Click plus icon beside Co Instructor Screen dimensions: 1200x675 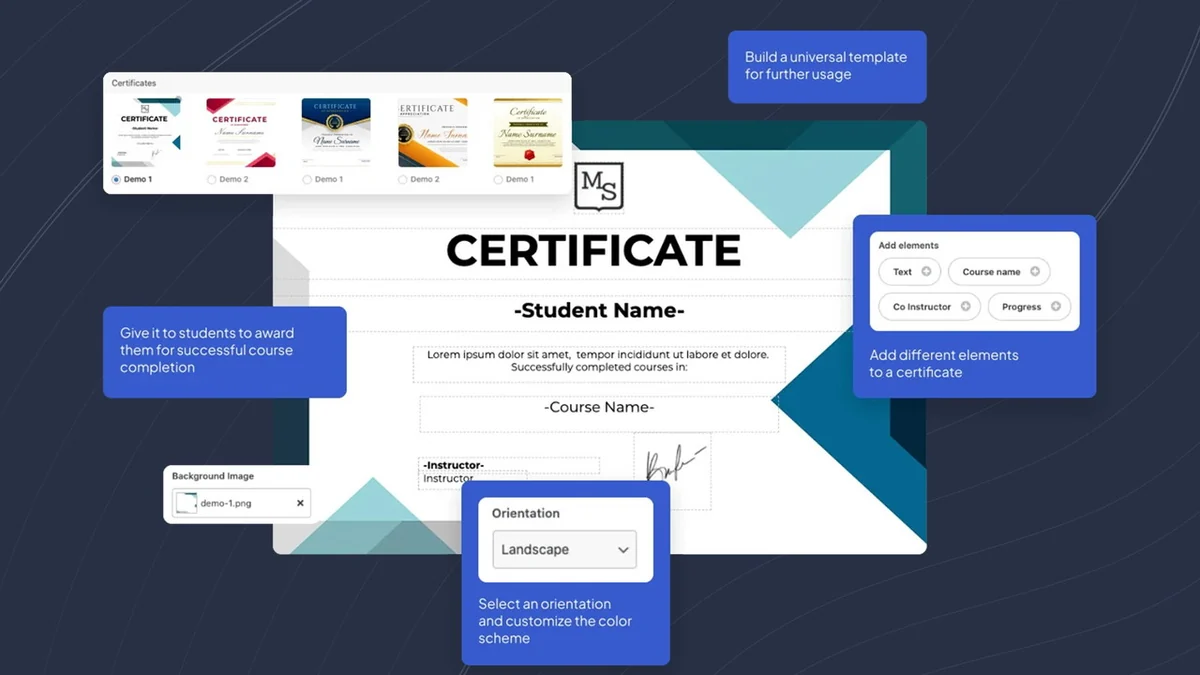[x=965, y=306]
